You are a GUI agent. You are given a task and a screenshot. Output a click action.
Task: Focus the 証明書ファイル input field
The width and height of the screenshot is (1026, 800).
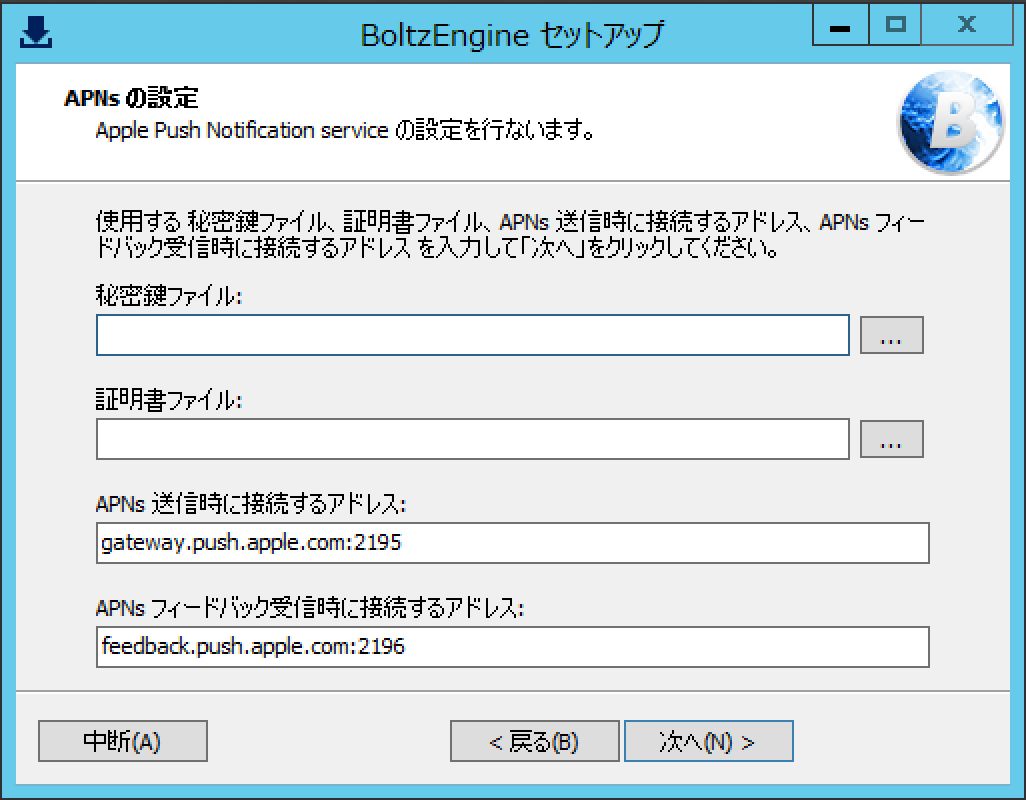pos(472,439)
